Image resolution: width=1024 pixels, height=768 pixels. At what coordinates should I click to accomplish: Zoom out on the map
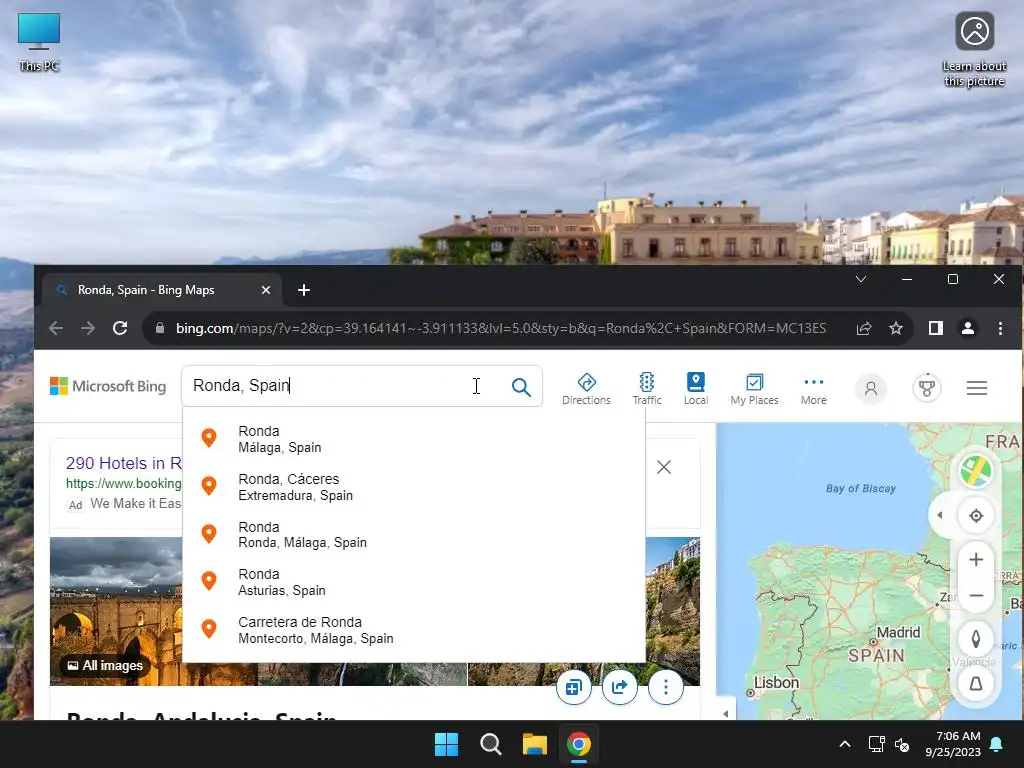976,596
